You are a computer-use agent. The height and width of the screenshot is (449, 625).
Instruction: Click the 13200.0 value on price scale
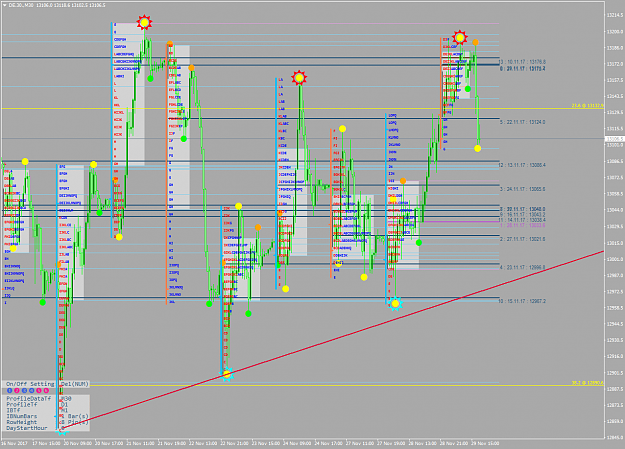tap(614, 32)
